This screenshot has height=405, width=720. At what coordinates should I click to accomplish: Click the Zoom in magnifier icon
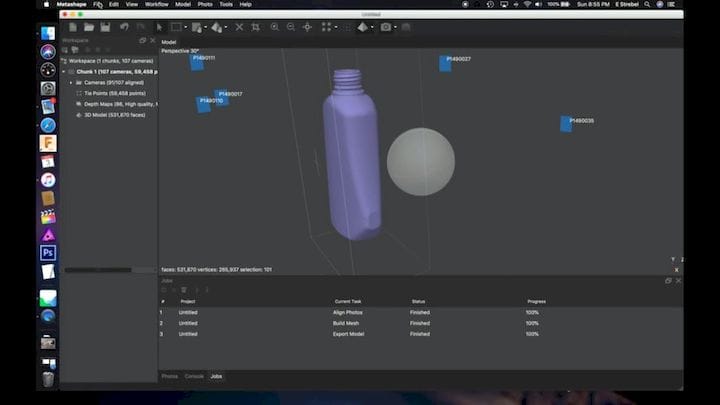(275, 27)
